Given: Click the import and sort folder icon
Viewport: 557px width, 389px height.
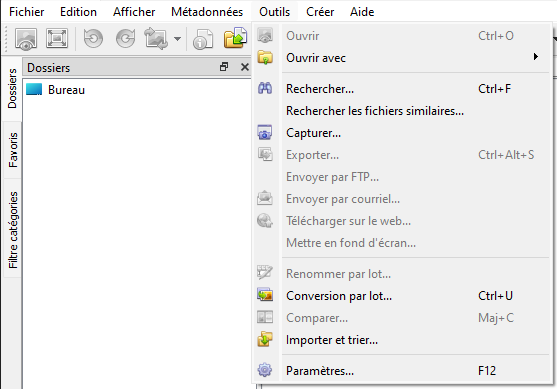Looking at the screenshot, I should [265, 339].
